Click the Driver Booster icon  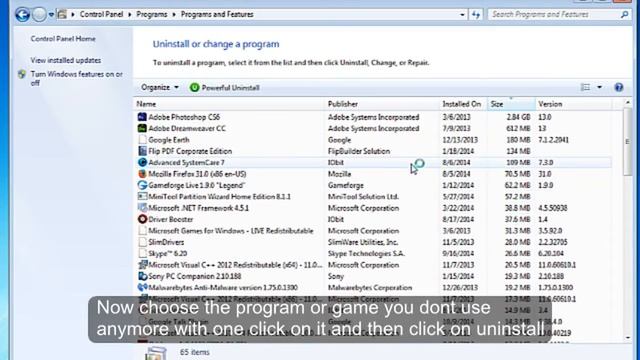[x=142, y=219]
